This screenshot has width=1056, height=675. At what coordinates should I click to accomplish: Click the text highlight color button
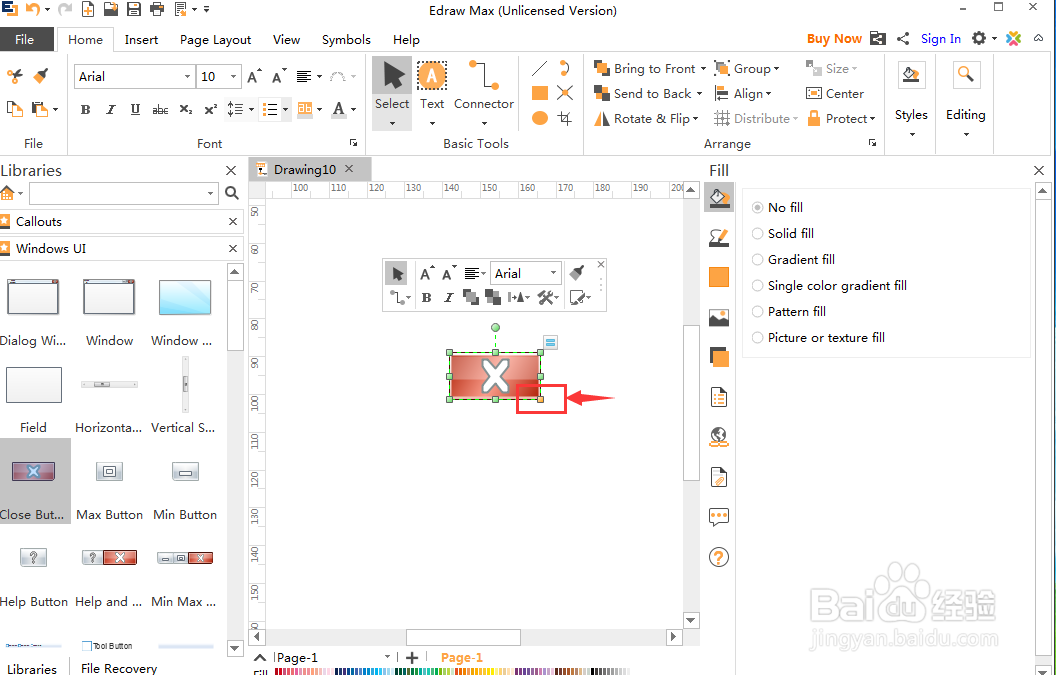click(305, 109)
